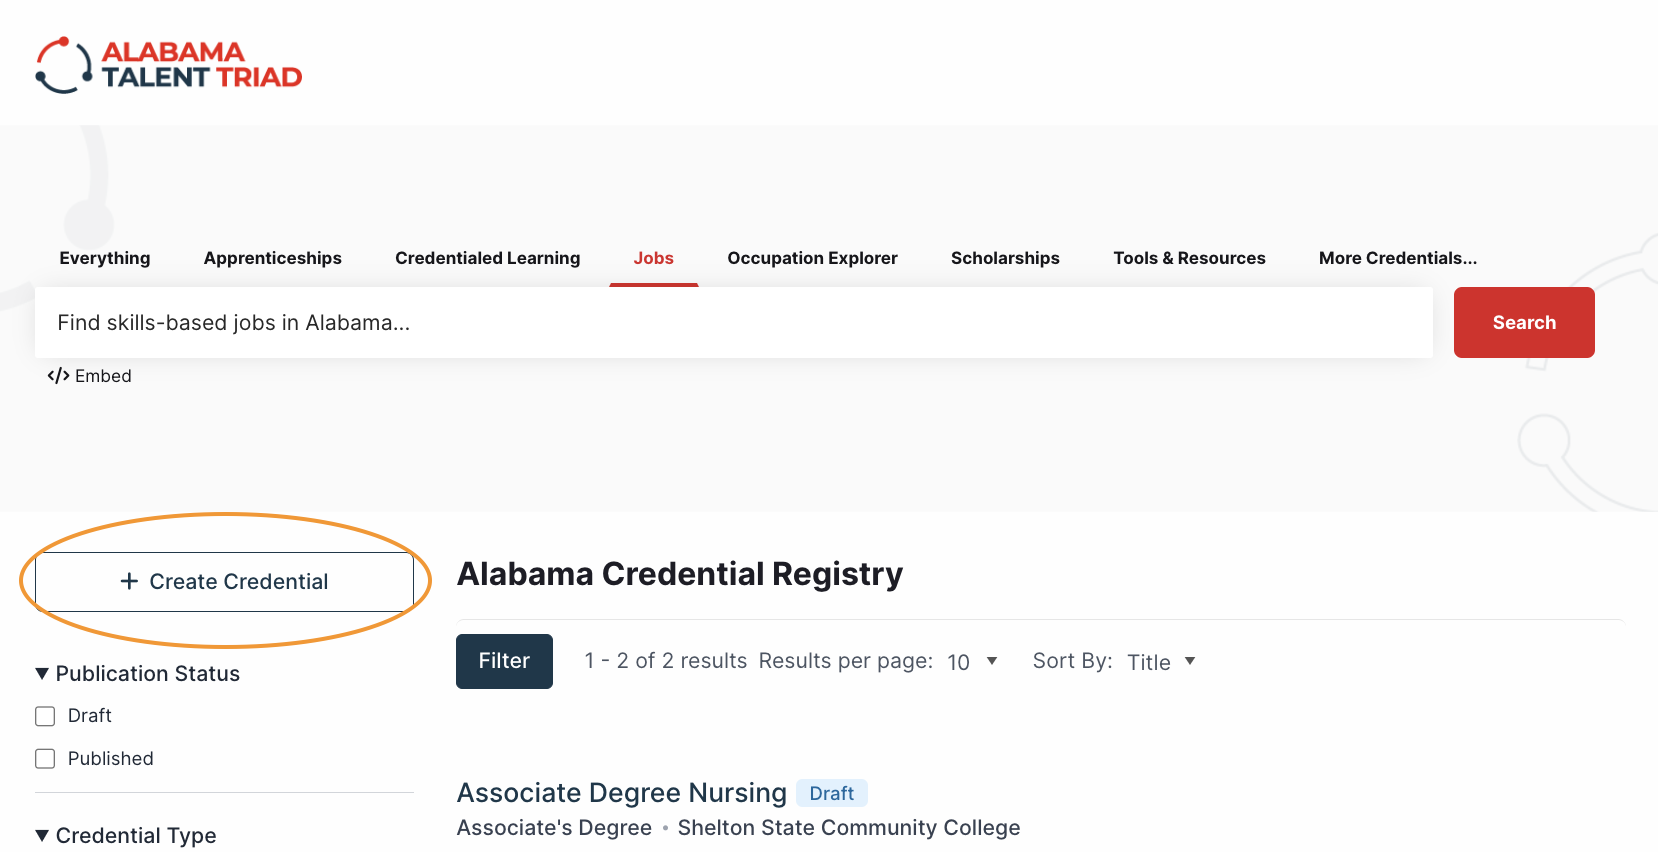Click the Alabama Talent Triad logo
This screenshot has width=1658, height=852.
(169, 65)
